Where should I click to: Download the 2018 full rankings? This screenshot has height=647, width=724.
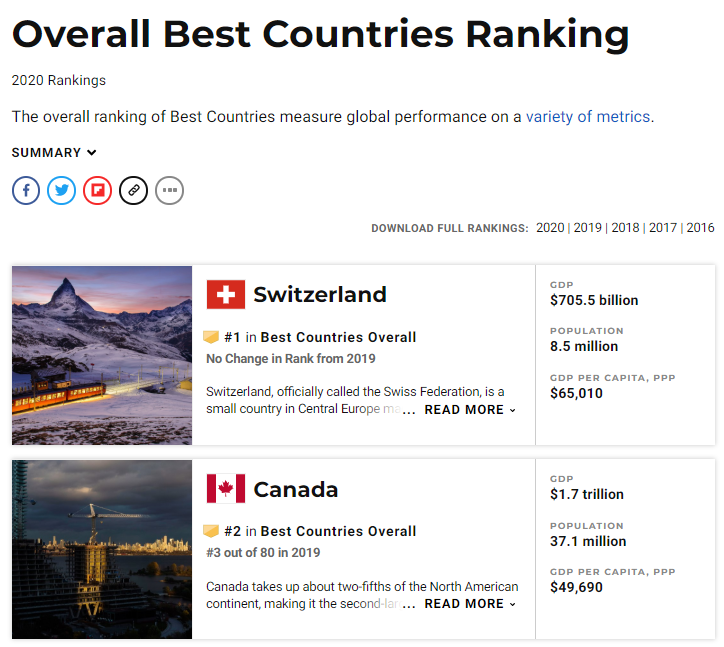tap(625, 228)
